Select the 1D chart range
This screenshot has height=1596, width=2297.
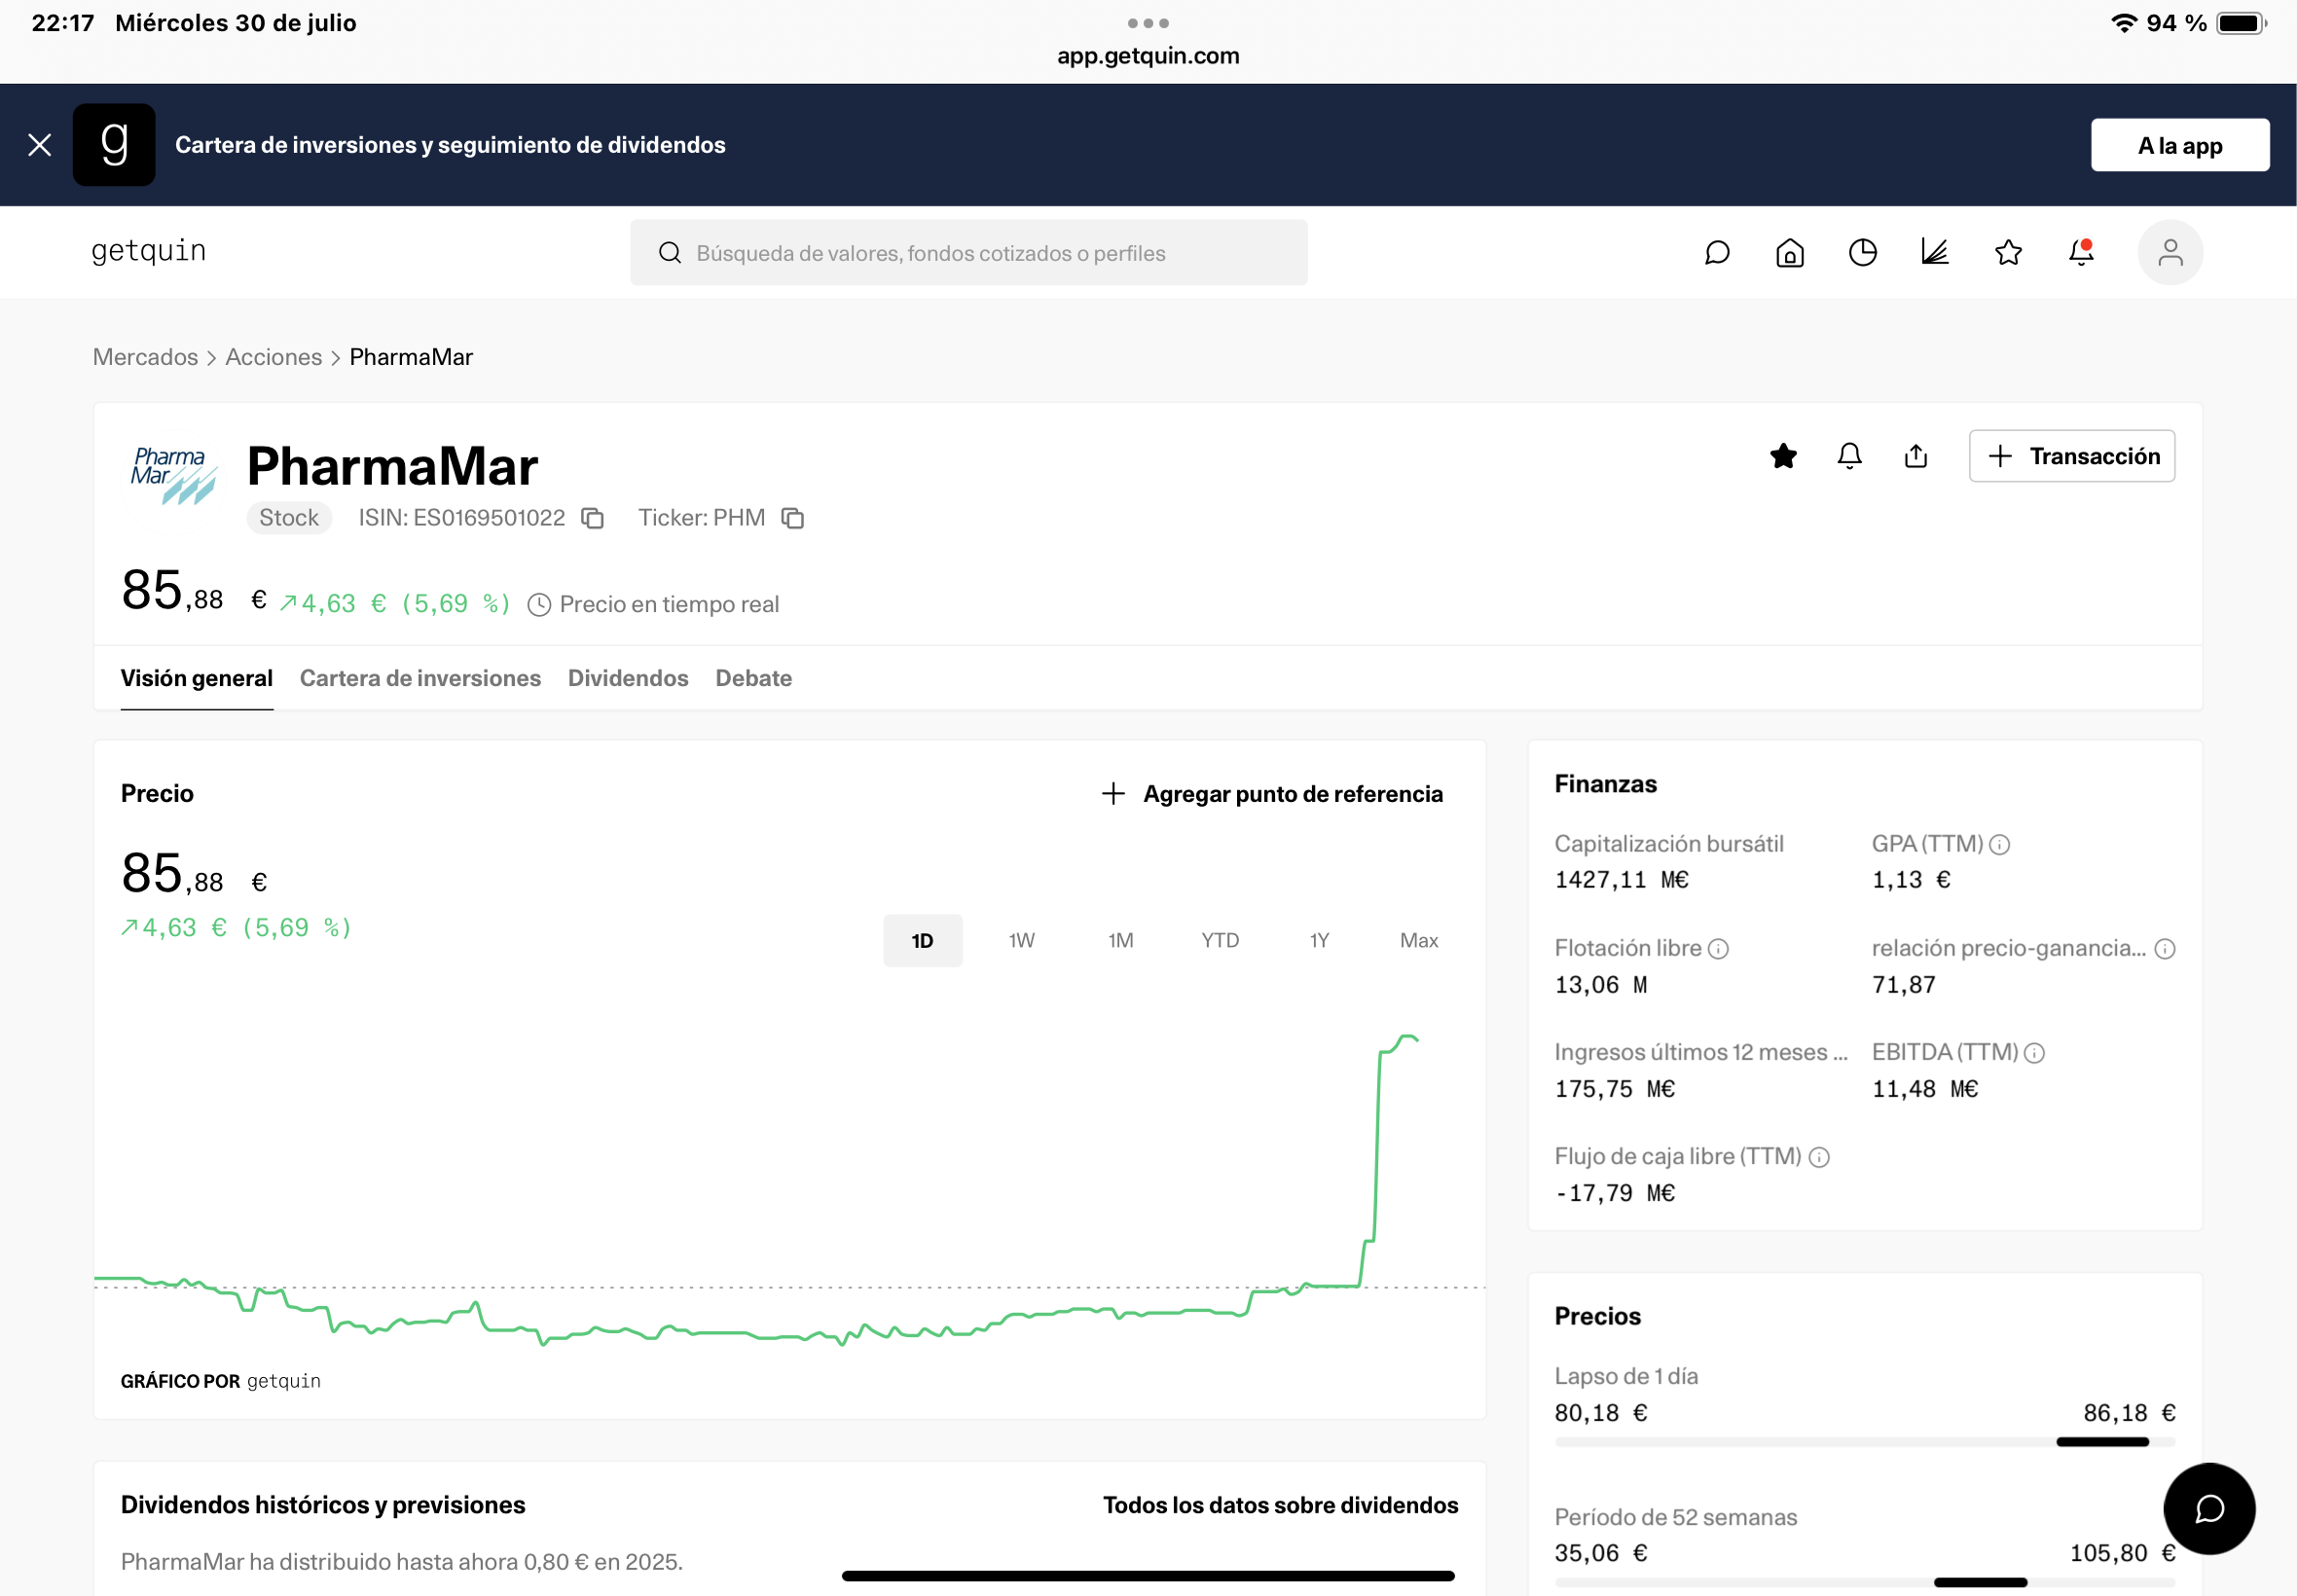pyautogui.click(x=922, y=940)
